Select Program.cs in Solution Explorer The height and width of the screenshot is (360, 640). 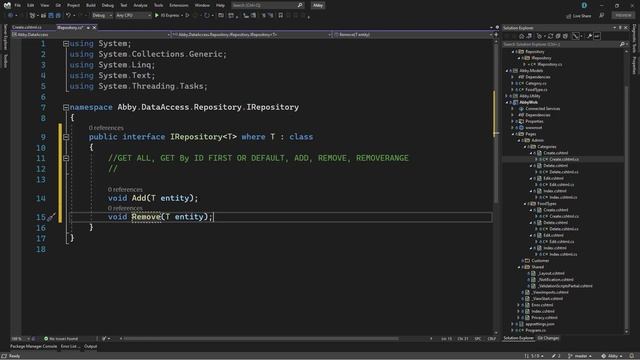coord(536,330)
